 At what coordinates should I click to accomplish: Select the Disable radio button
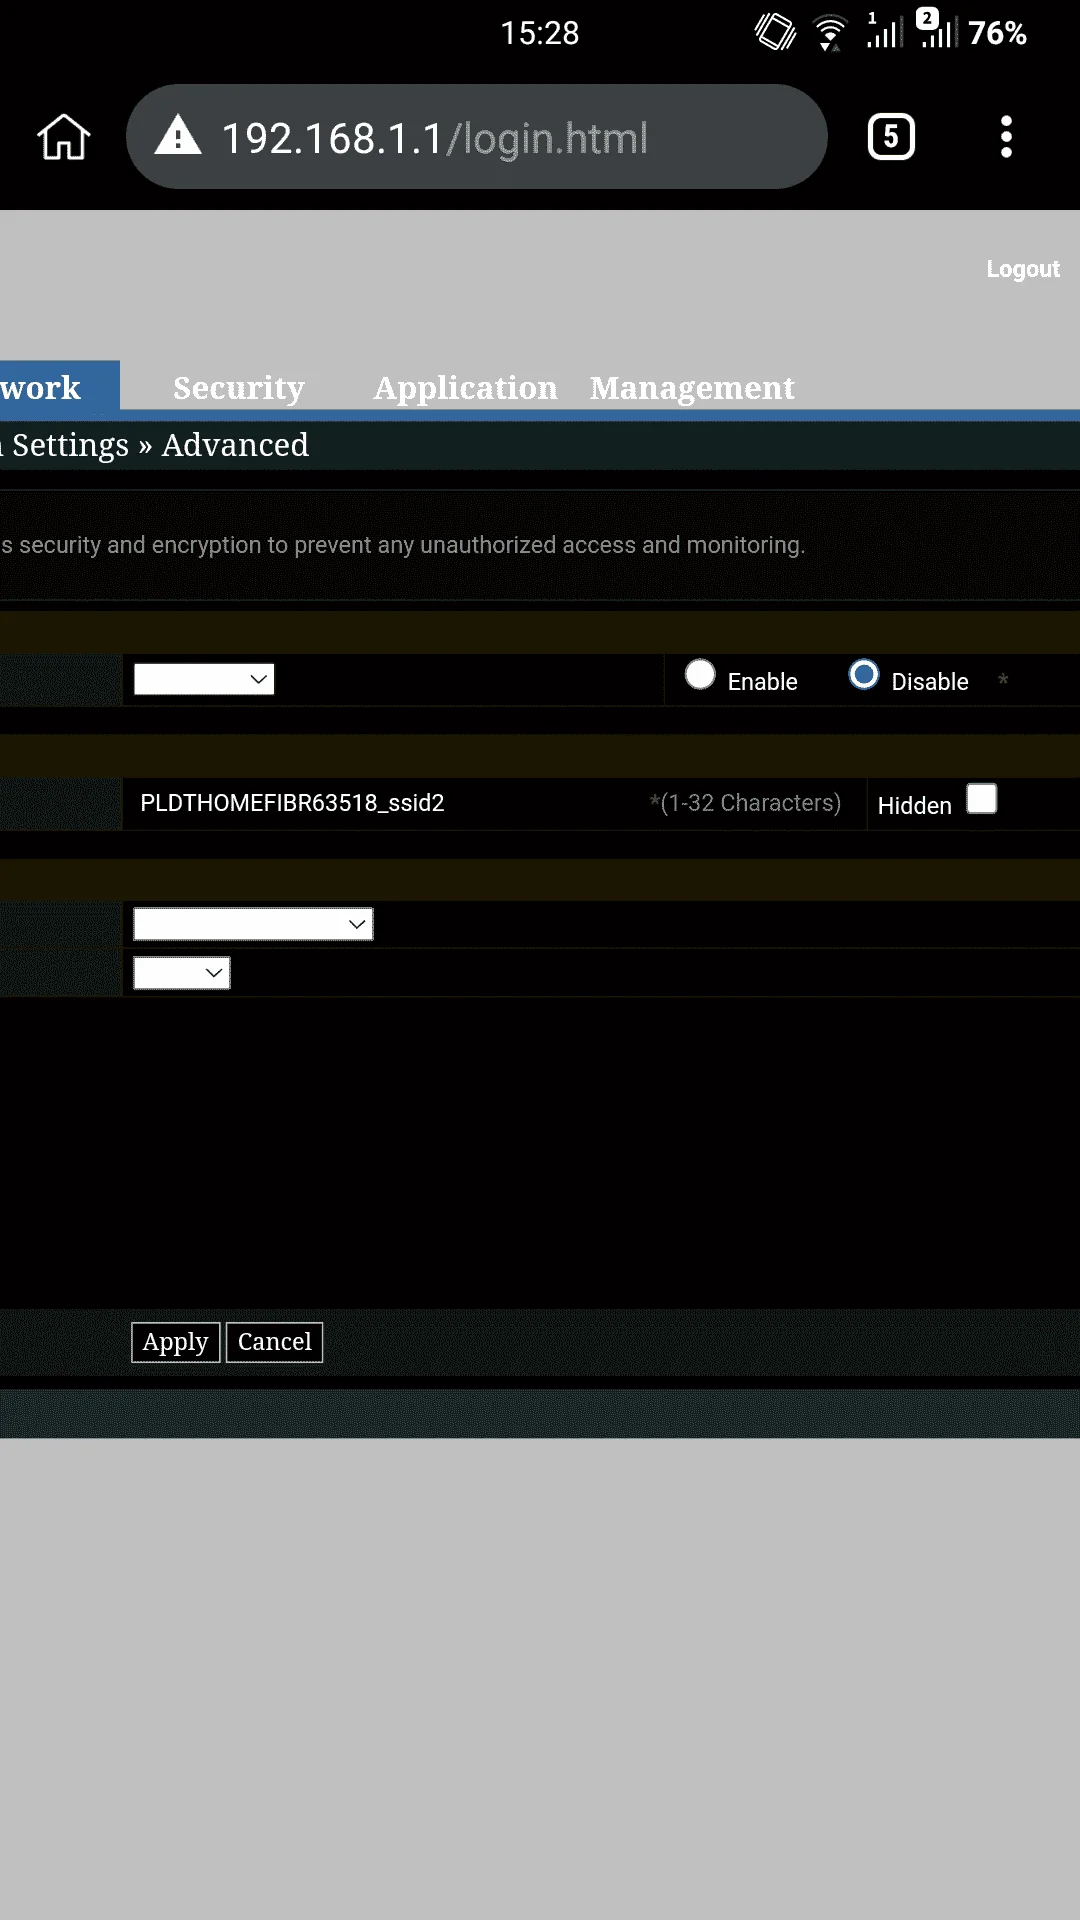[864, 675]
